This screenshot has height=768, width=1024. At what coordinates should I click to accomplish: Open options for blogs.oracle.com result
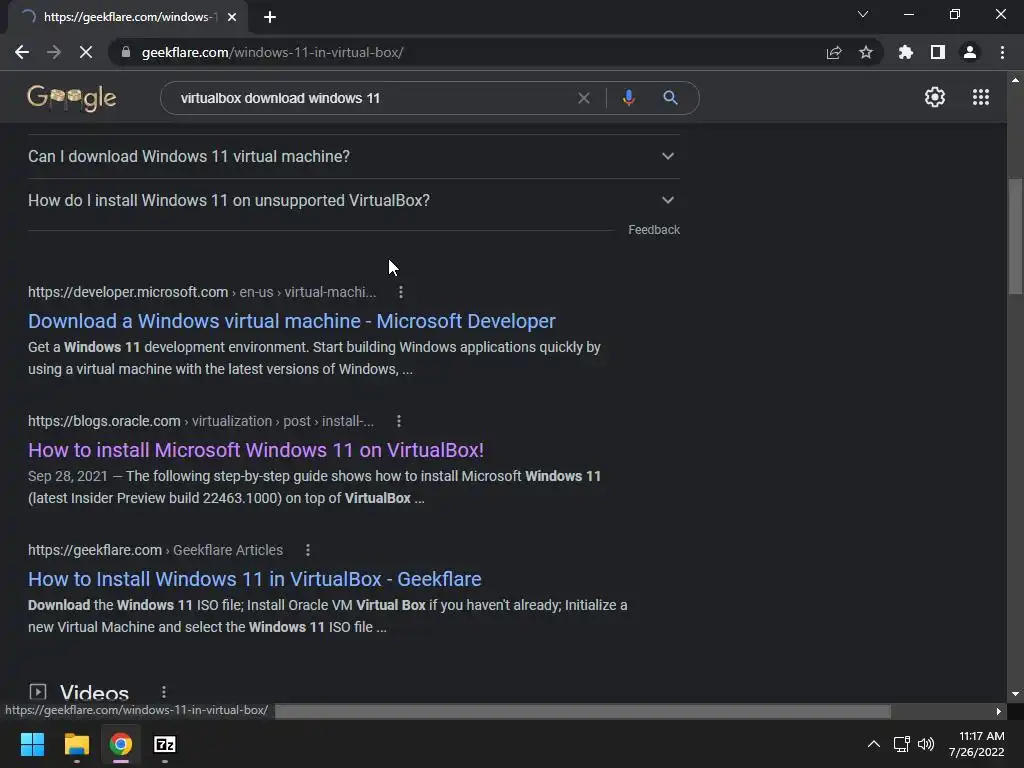[x=398, y=421]
